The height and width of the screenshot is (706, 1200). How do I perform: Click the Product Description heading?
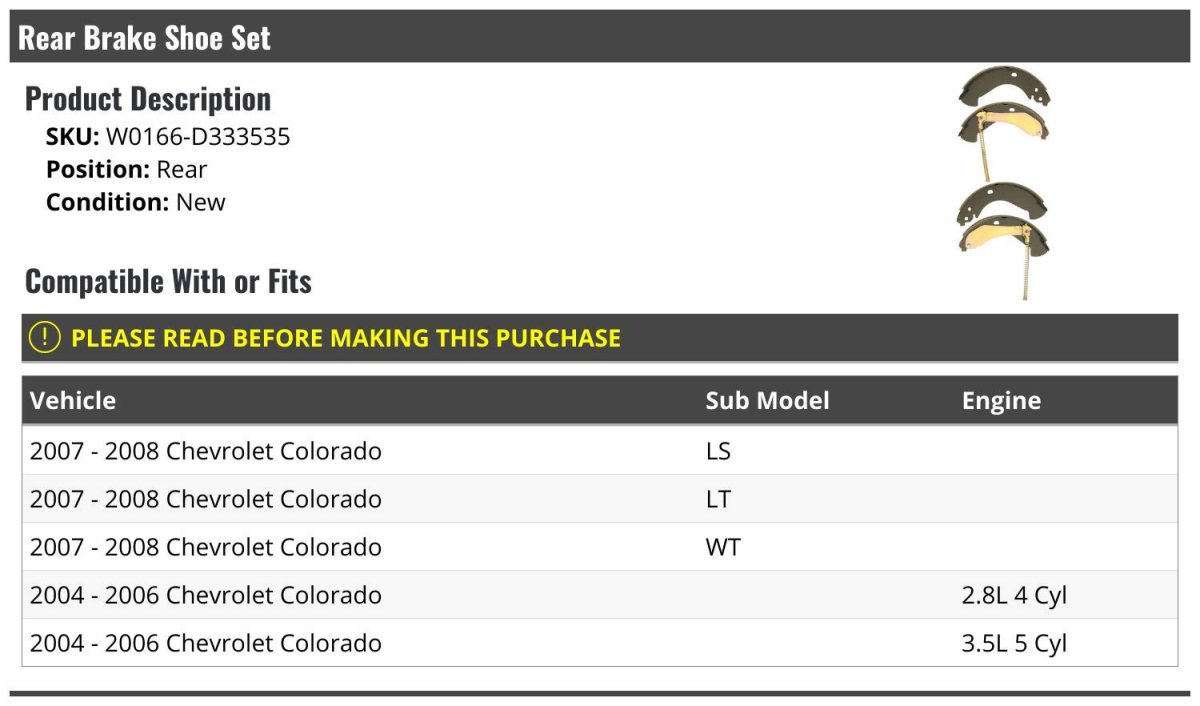tap(148, 99)
